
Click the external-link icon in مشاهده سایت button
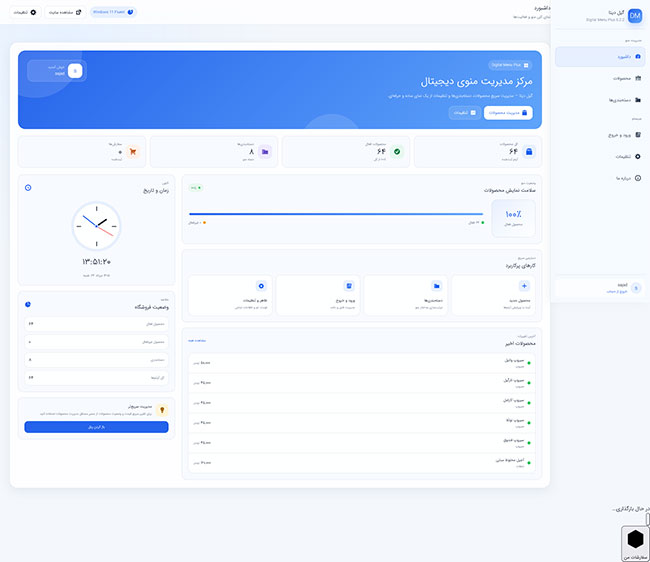[x=78, y=12]
